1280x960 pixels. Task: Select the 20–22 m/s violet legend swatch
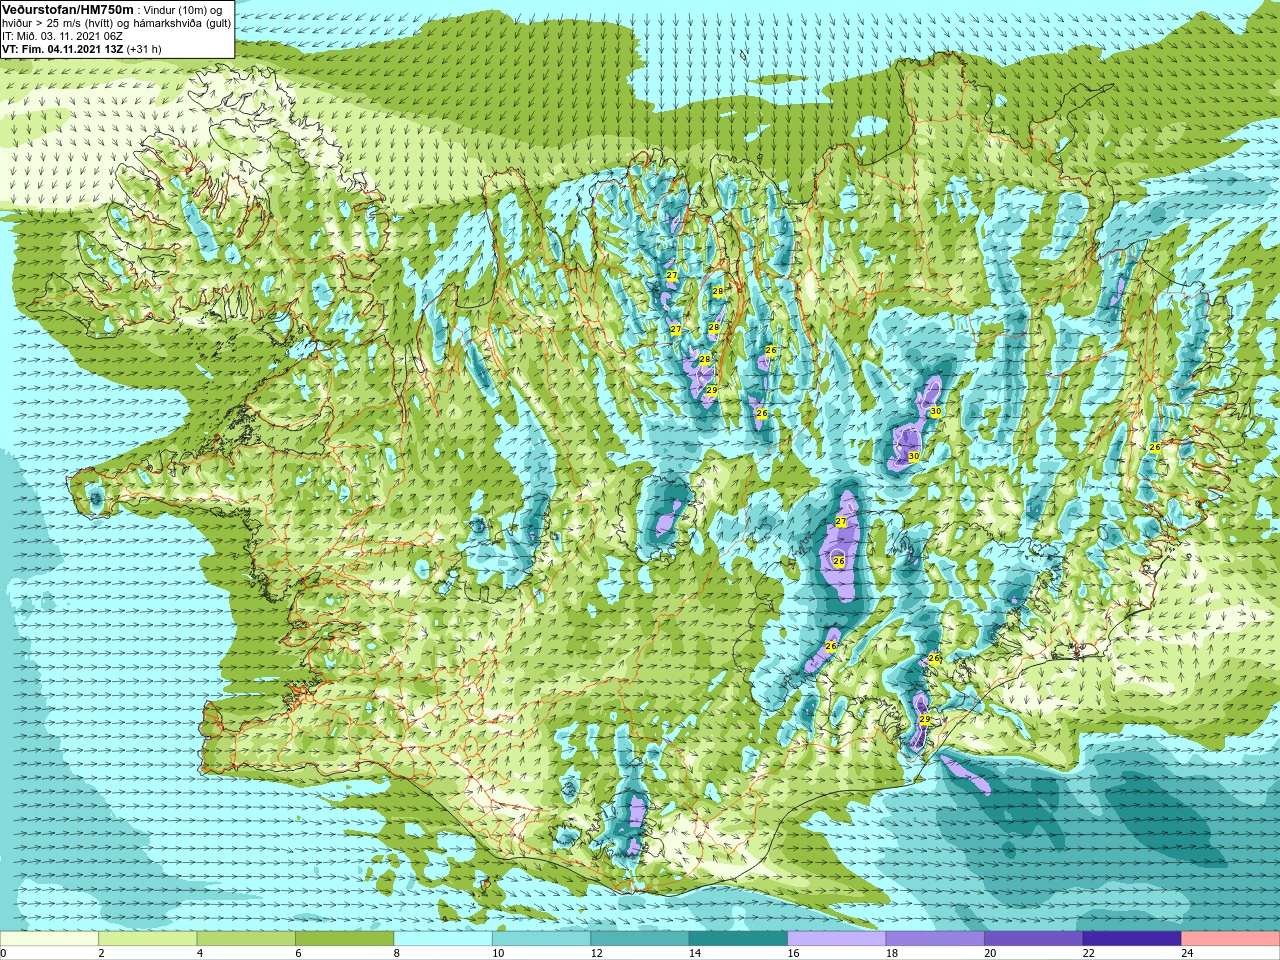pos(1034,939)
